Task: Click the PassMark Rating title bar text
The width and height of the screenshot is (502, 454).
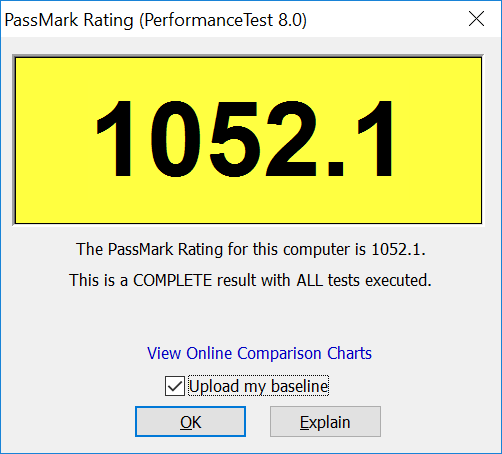Action: (155, 20)
